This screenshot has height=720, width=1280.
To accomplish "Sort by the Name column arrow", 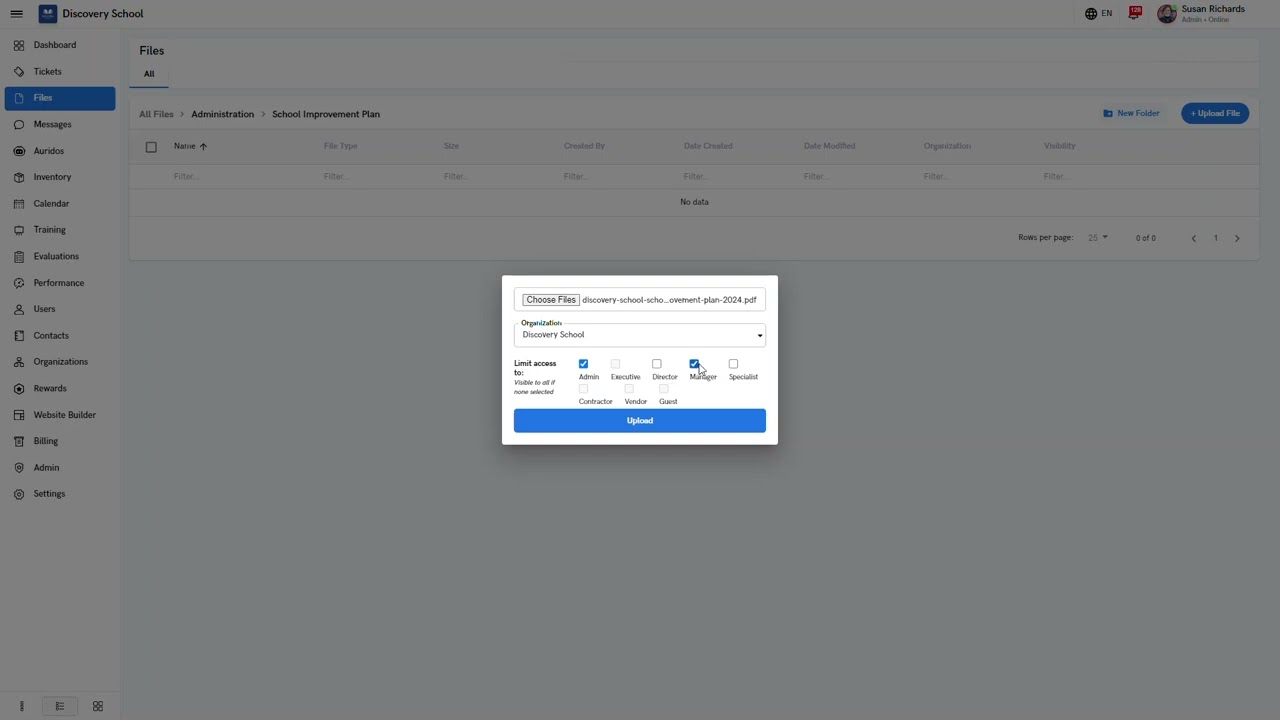I will [203, 147].
